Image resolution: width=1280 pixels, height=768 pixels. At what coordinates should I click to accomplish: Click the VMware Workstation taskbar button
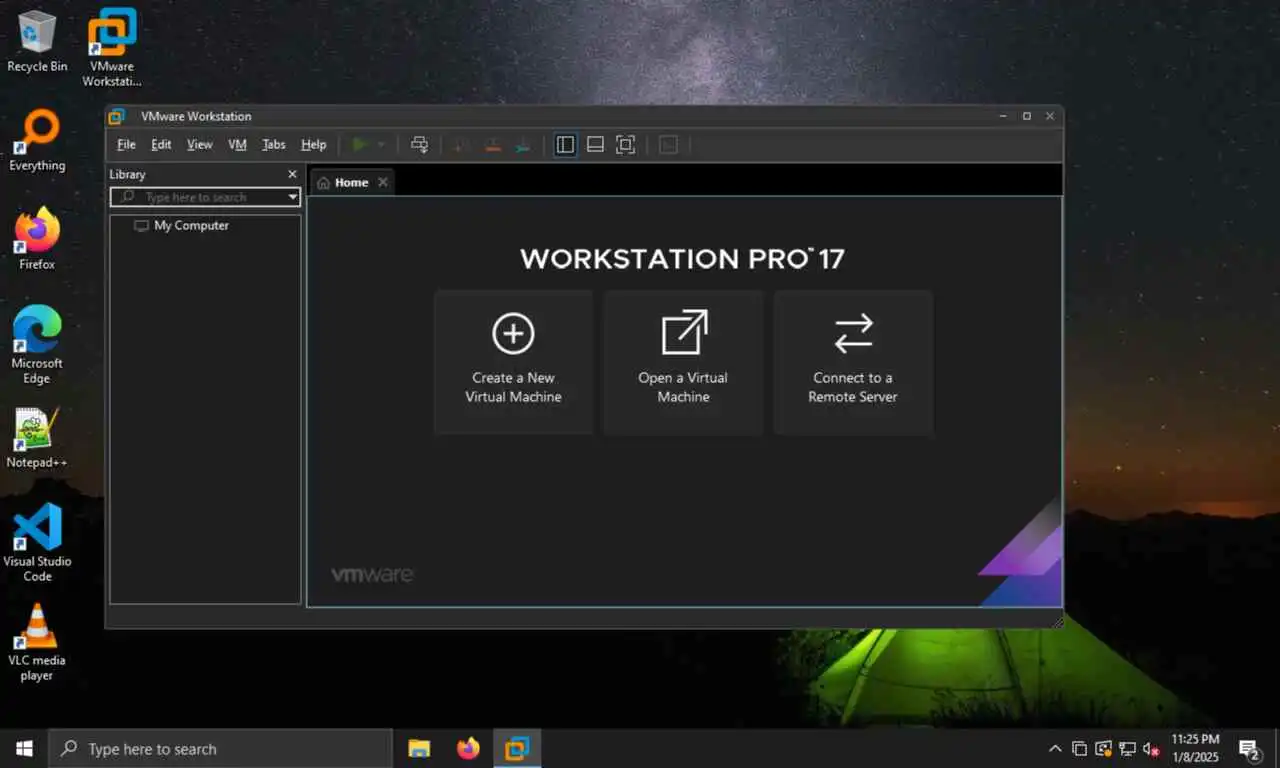click(517, 748)
